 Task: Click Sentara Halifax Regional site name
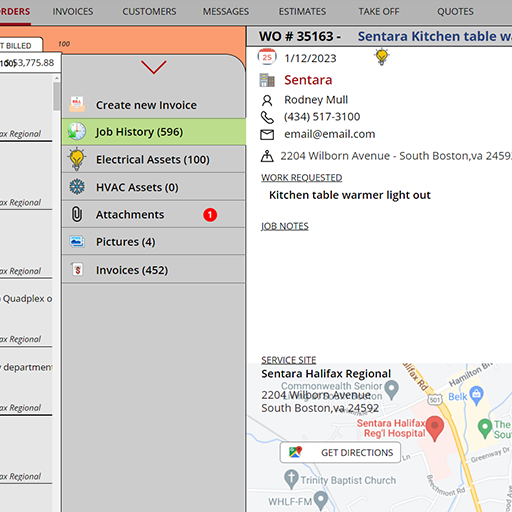tap(326, 374)
